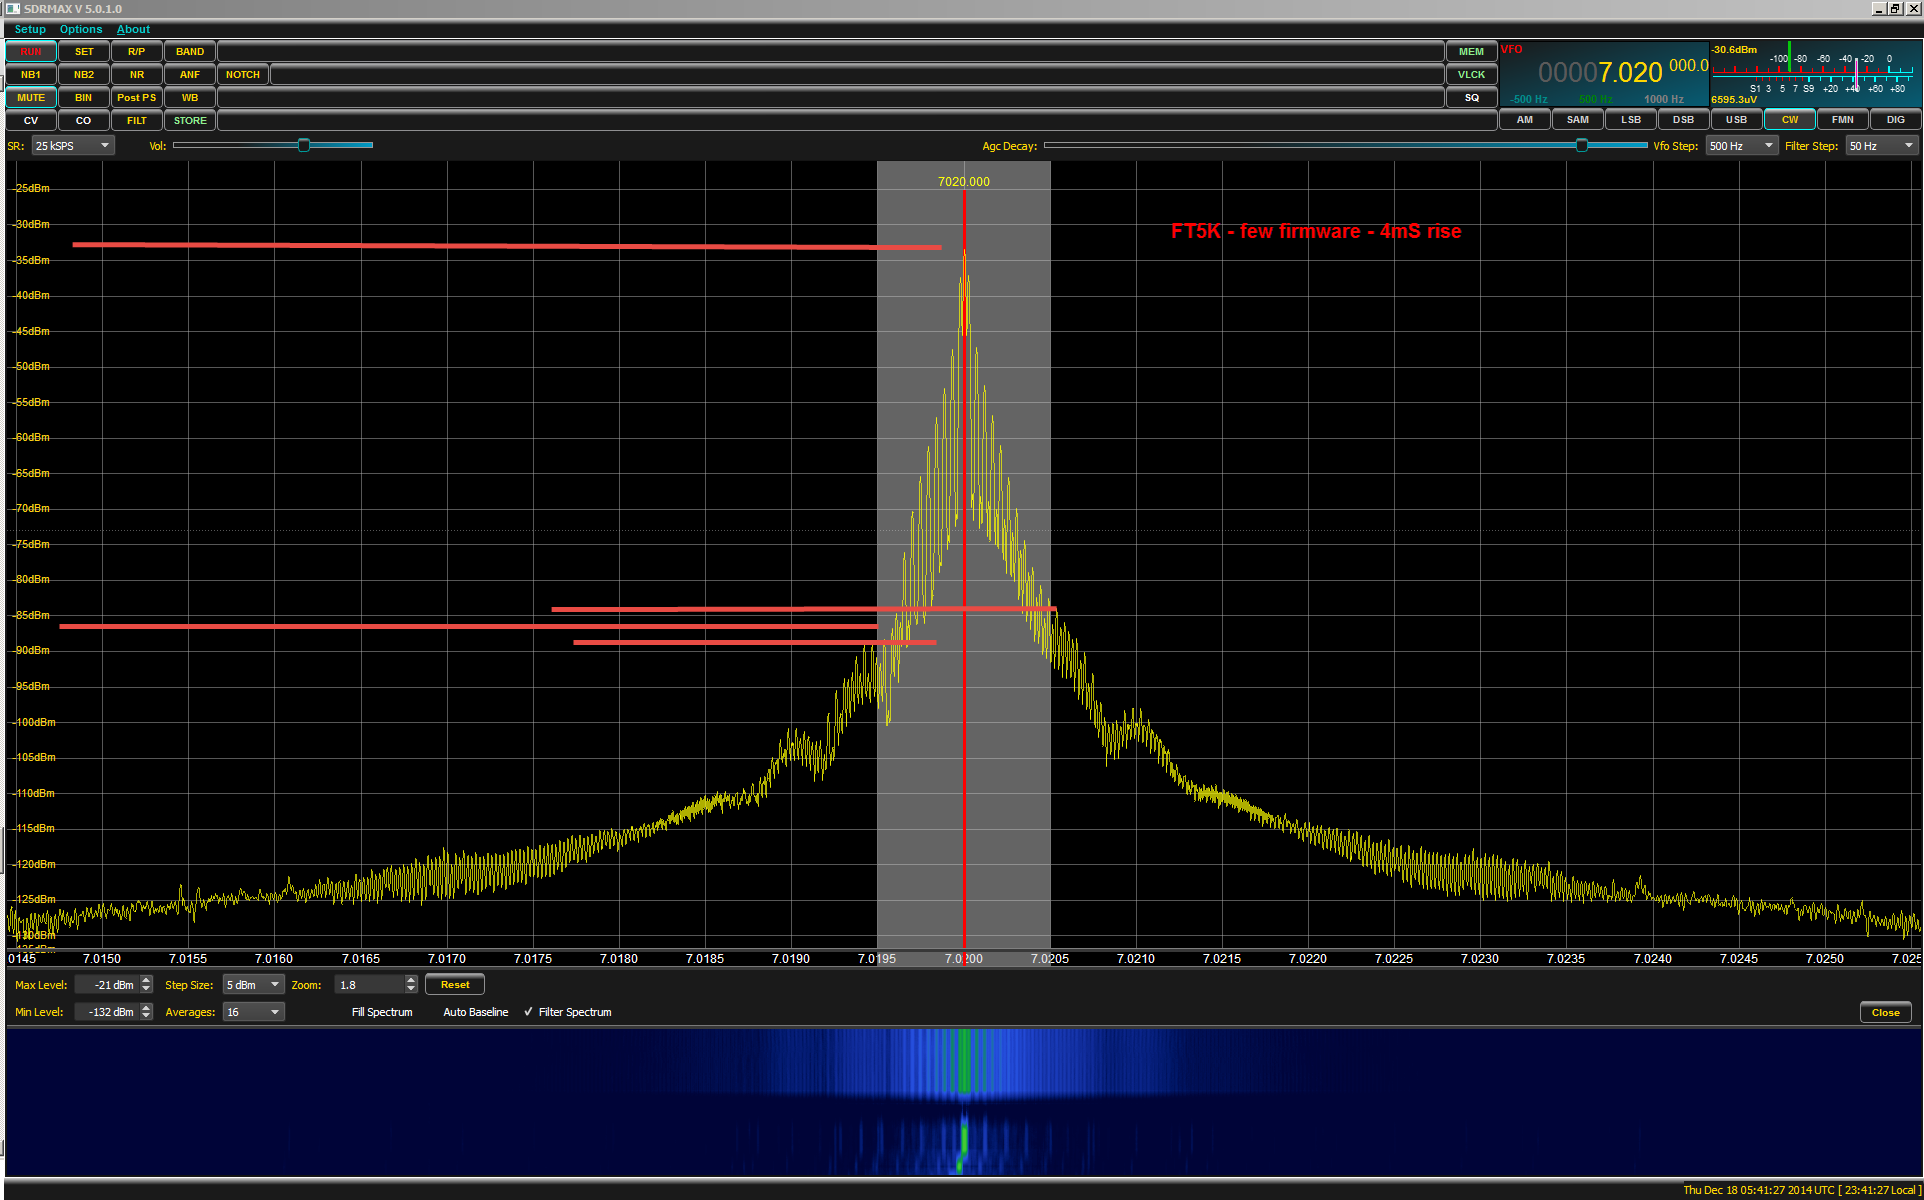Open the BAND selector button

tap(190, 52)
